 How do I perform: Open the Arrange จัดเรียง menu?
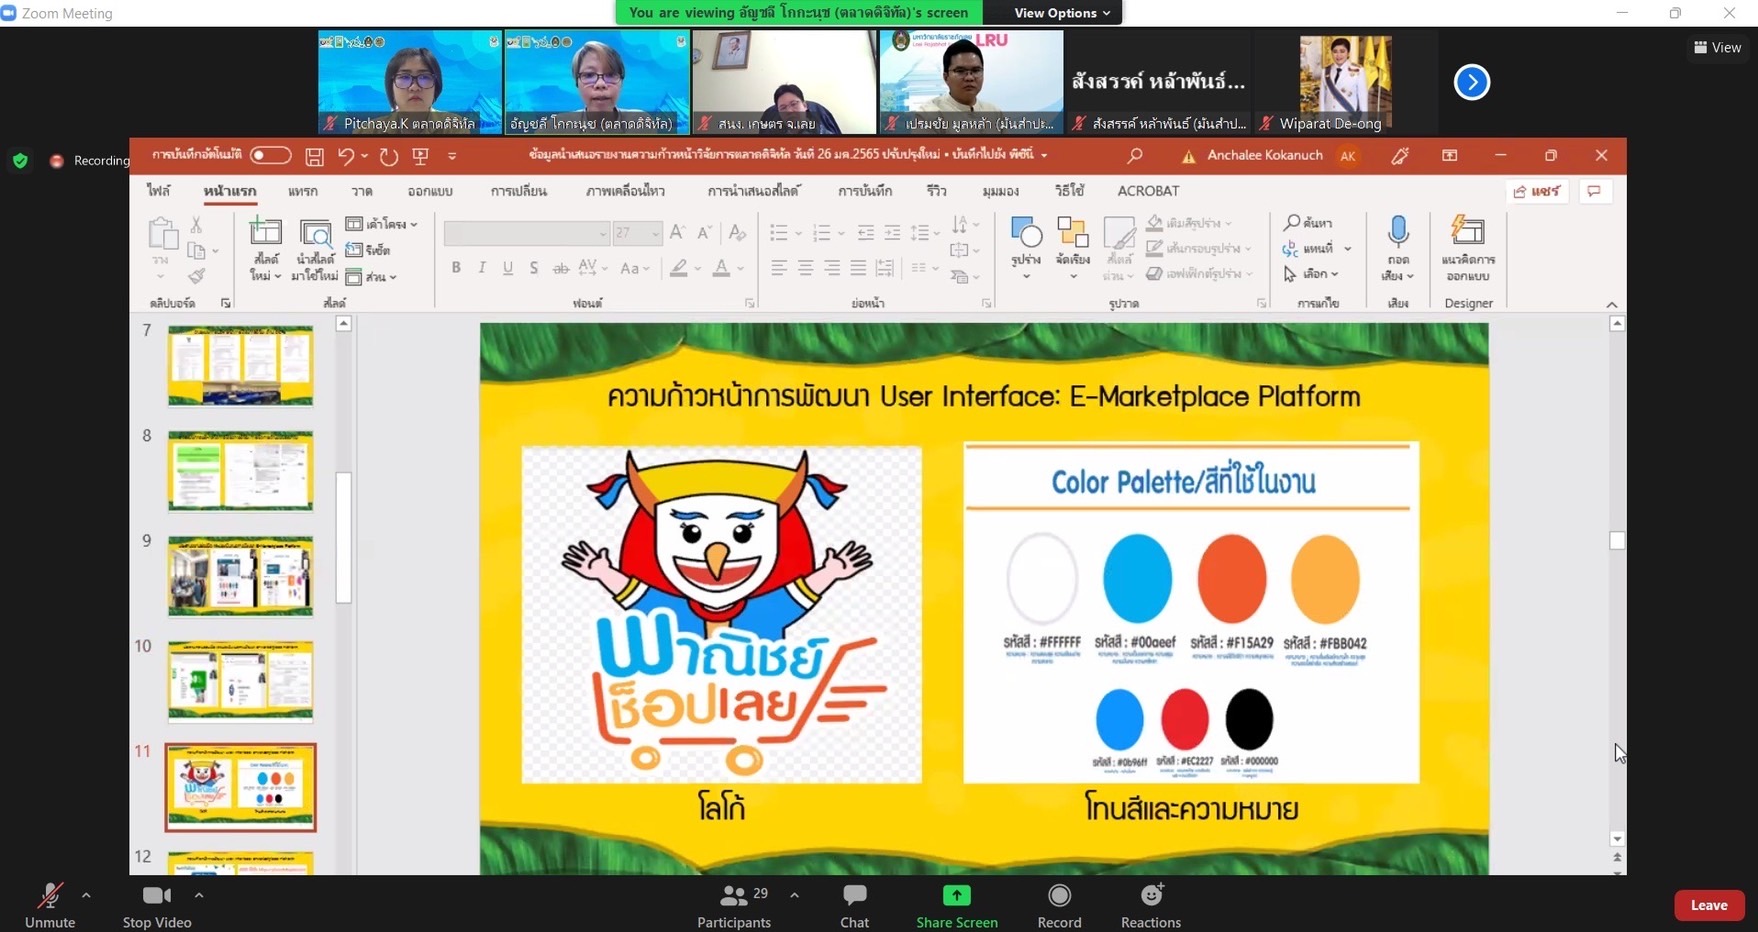tap(1073, 247)
